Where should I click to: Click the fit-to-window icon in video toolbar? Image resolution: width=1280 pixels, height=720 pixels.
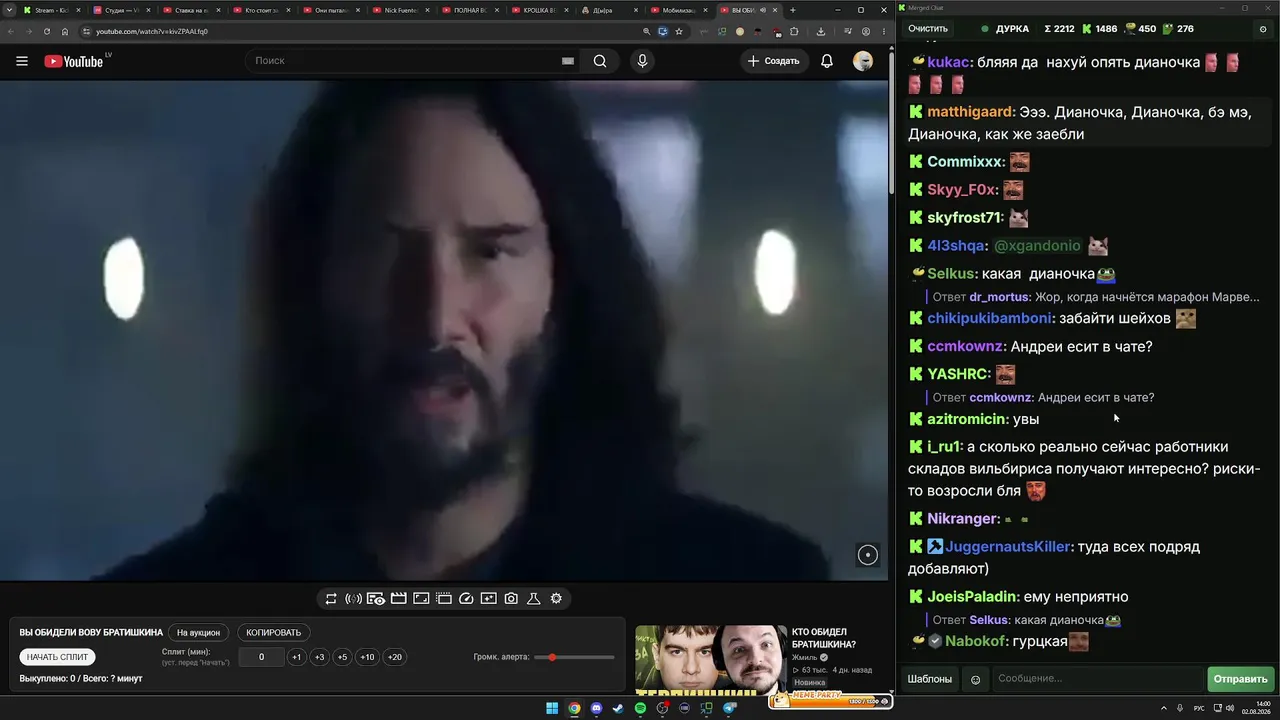tap(421, 599)
